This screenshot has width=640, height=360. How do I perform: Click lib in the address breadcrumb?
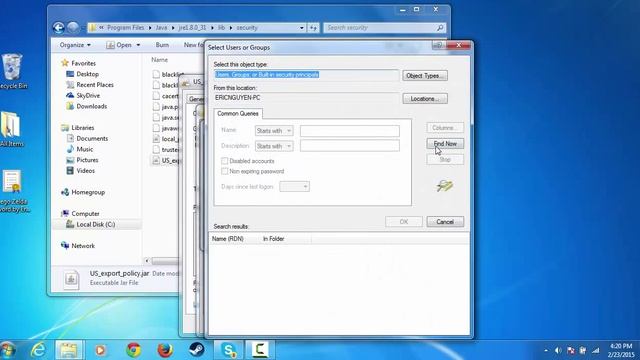point(221,28)
